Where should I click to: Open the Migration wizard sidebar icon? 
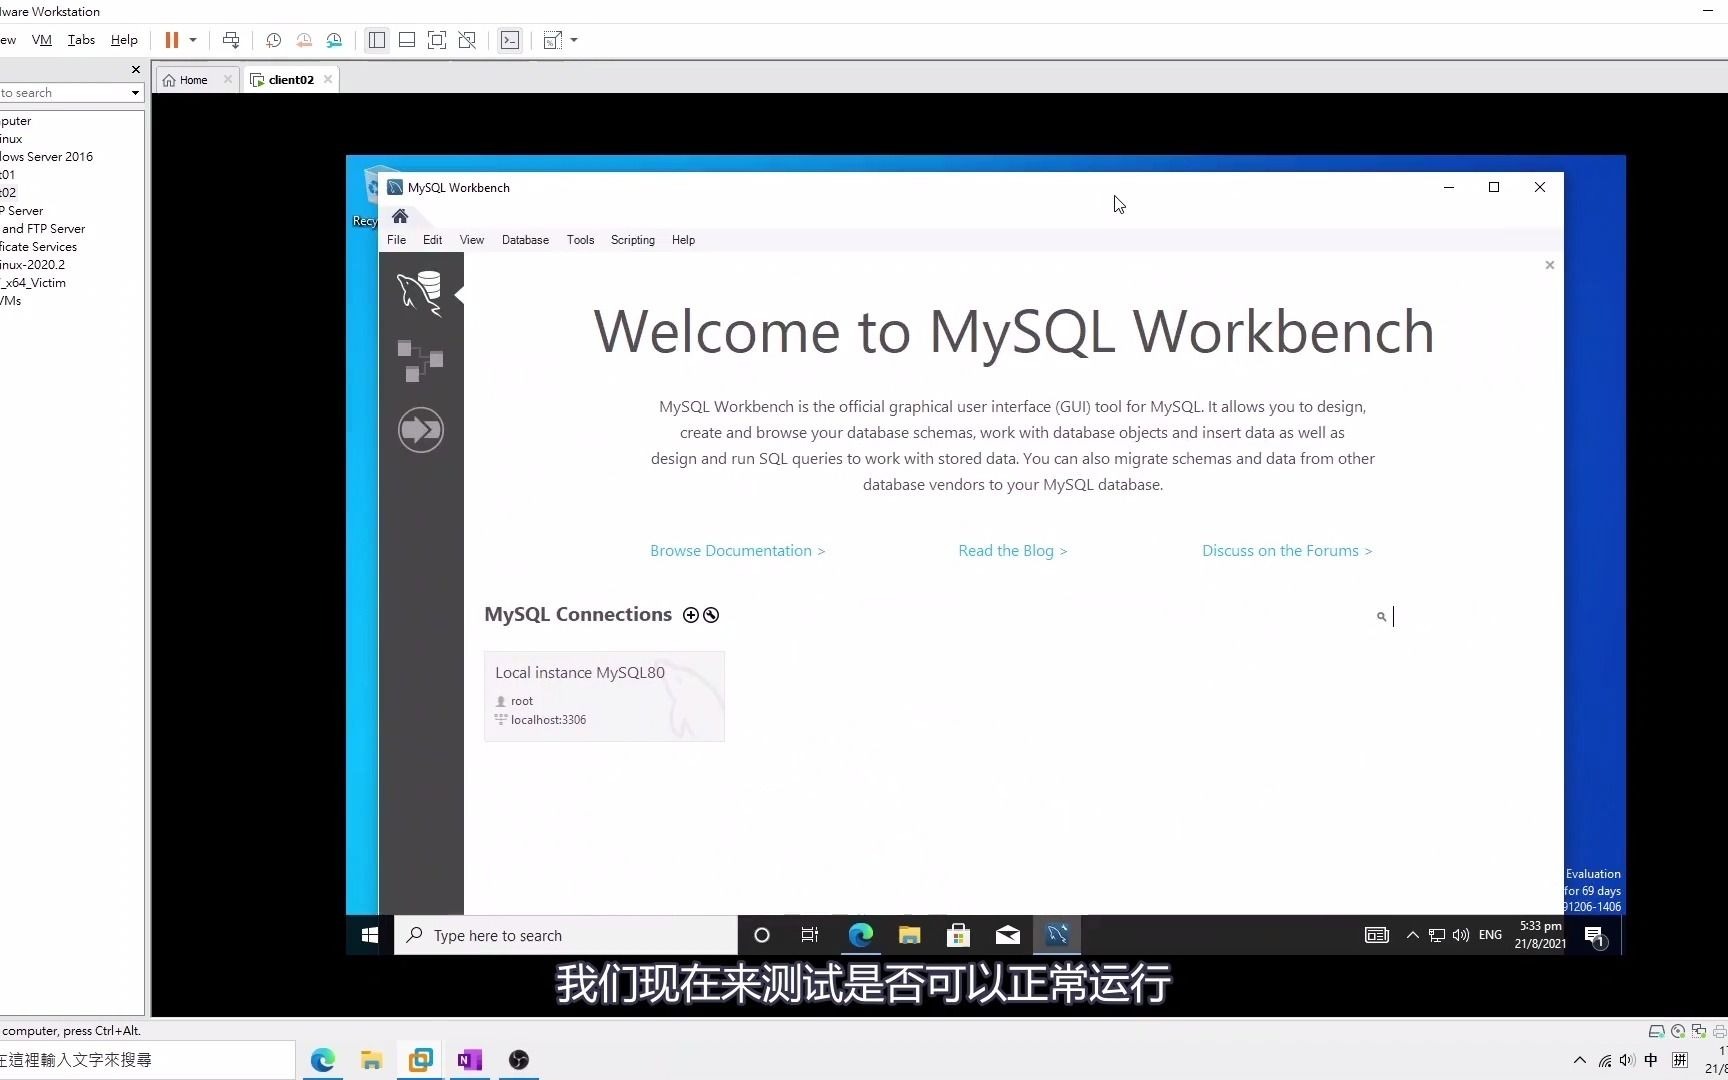[x=420, y=430]
